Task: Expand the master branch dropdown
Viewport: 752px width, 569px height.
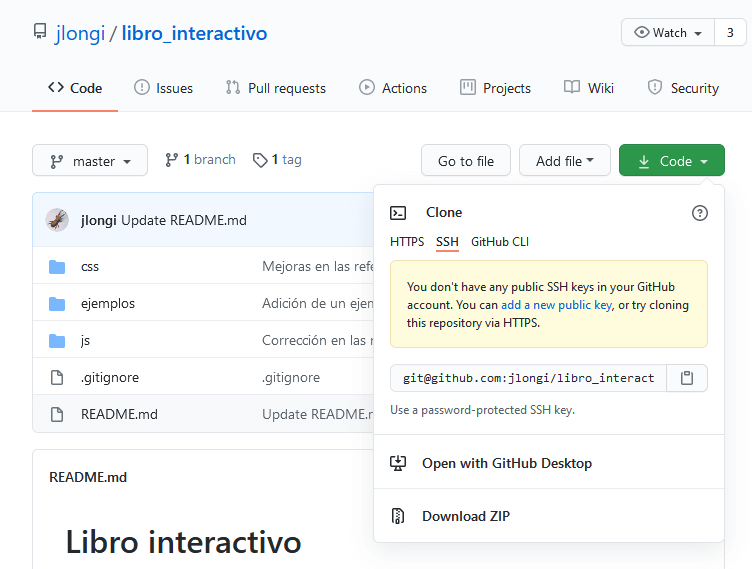Action: pos(90,161)
